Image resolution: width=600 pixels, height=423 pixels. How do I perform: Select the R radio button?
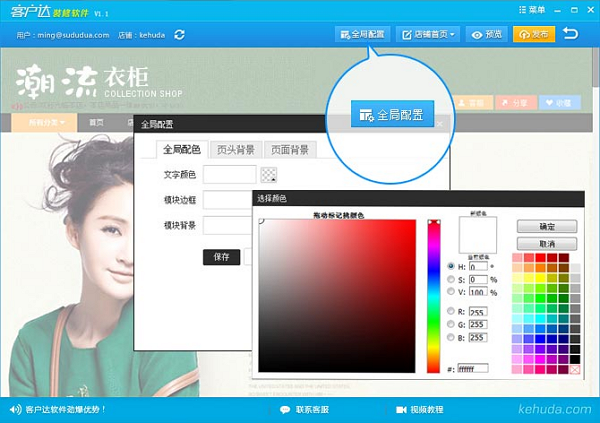tap(451, 311)
